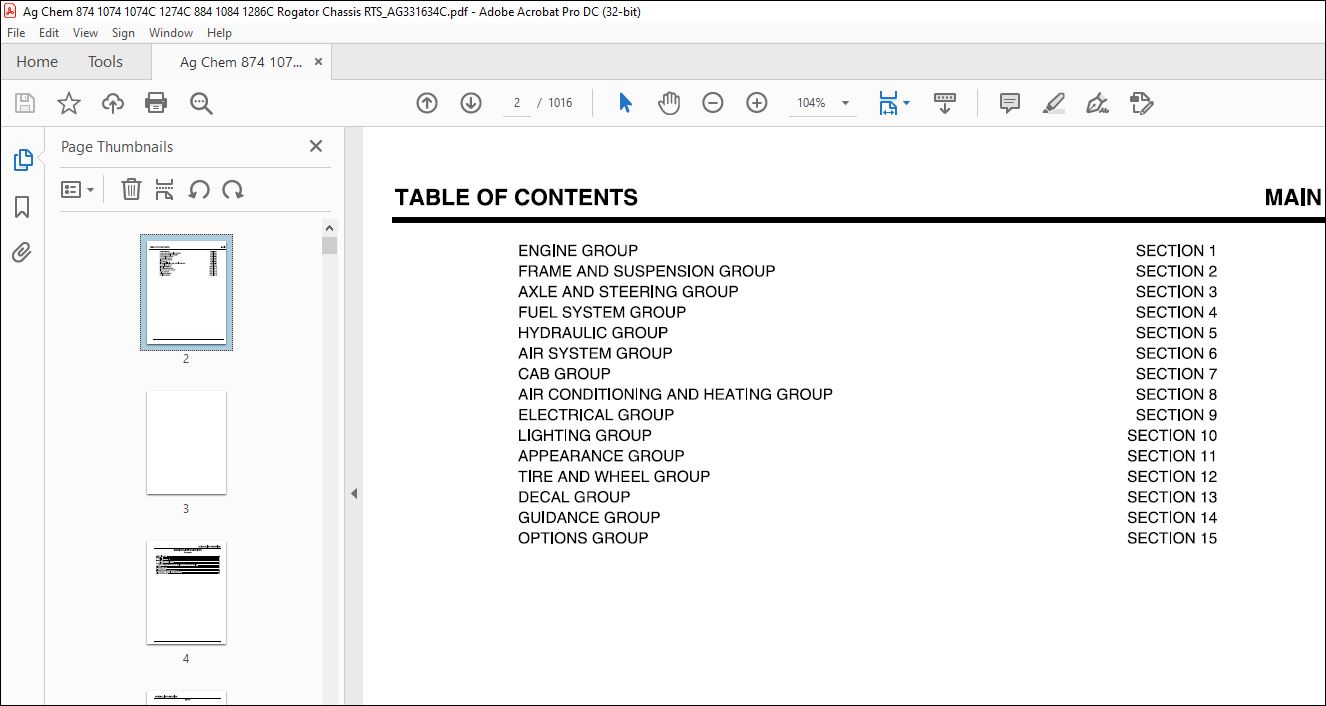Viewport: 1326px width, 706px height.
Task: Select the Highlight text tool
Action: 1054,103
